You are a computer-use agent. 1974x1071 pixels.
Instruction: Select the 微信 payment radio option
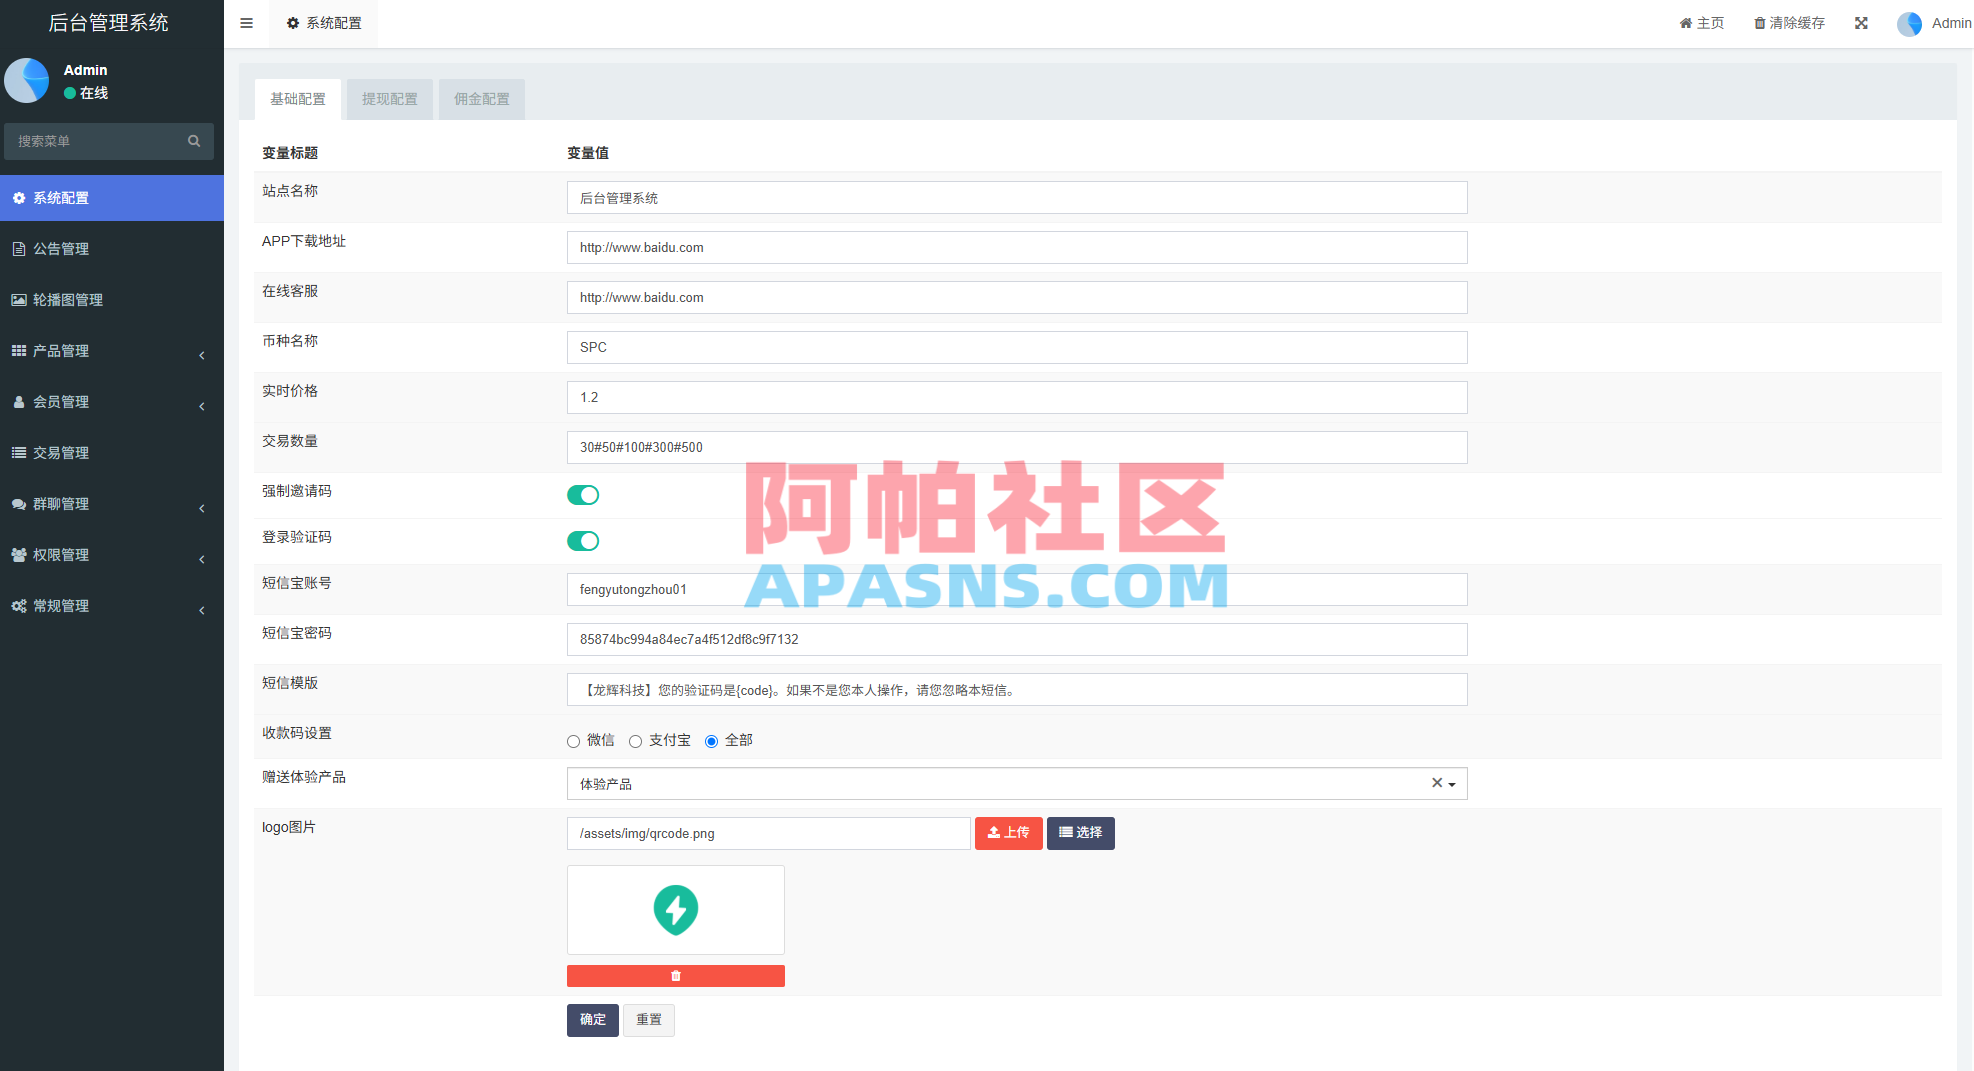(574, 740)
